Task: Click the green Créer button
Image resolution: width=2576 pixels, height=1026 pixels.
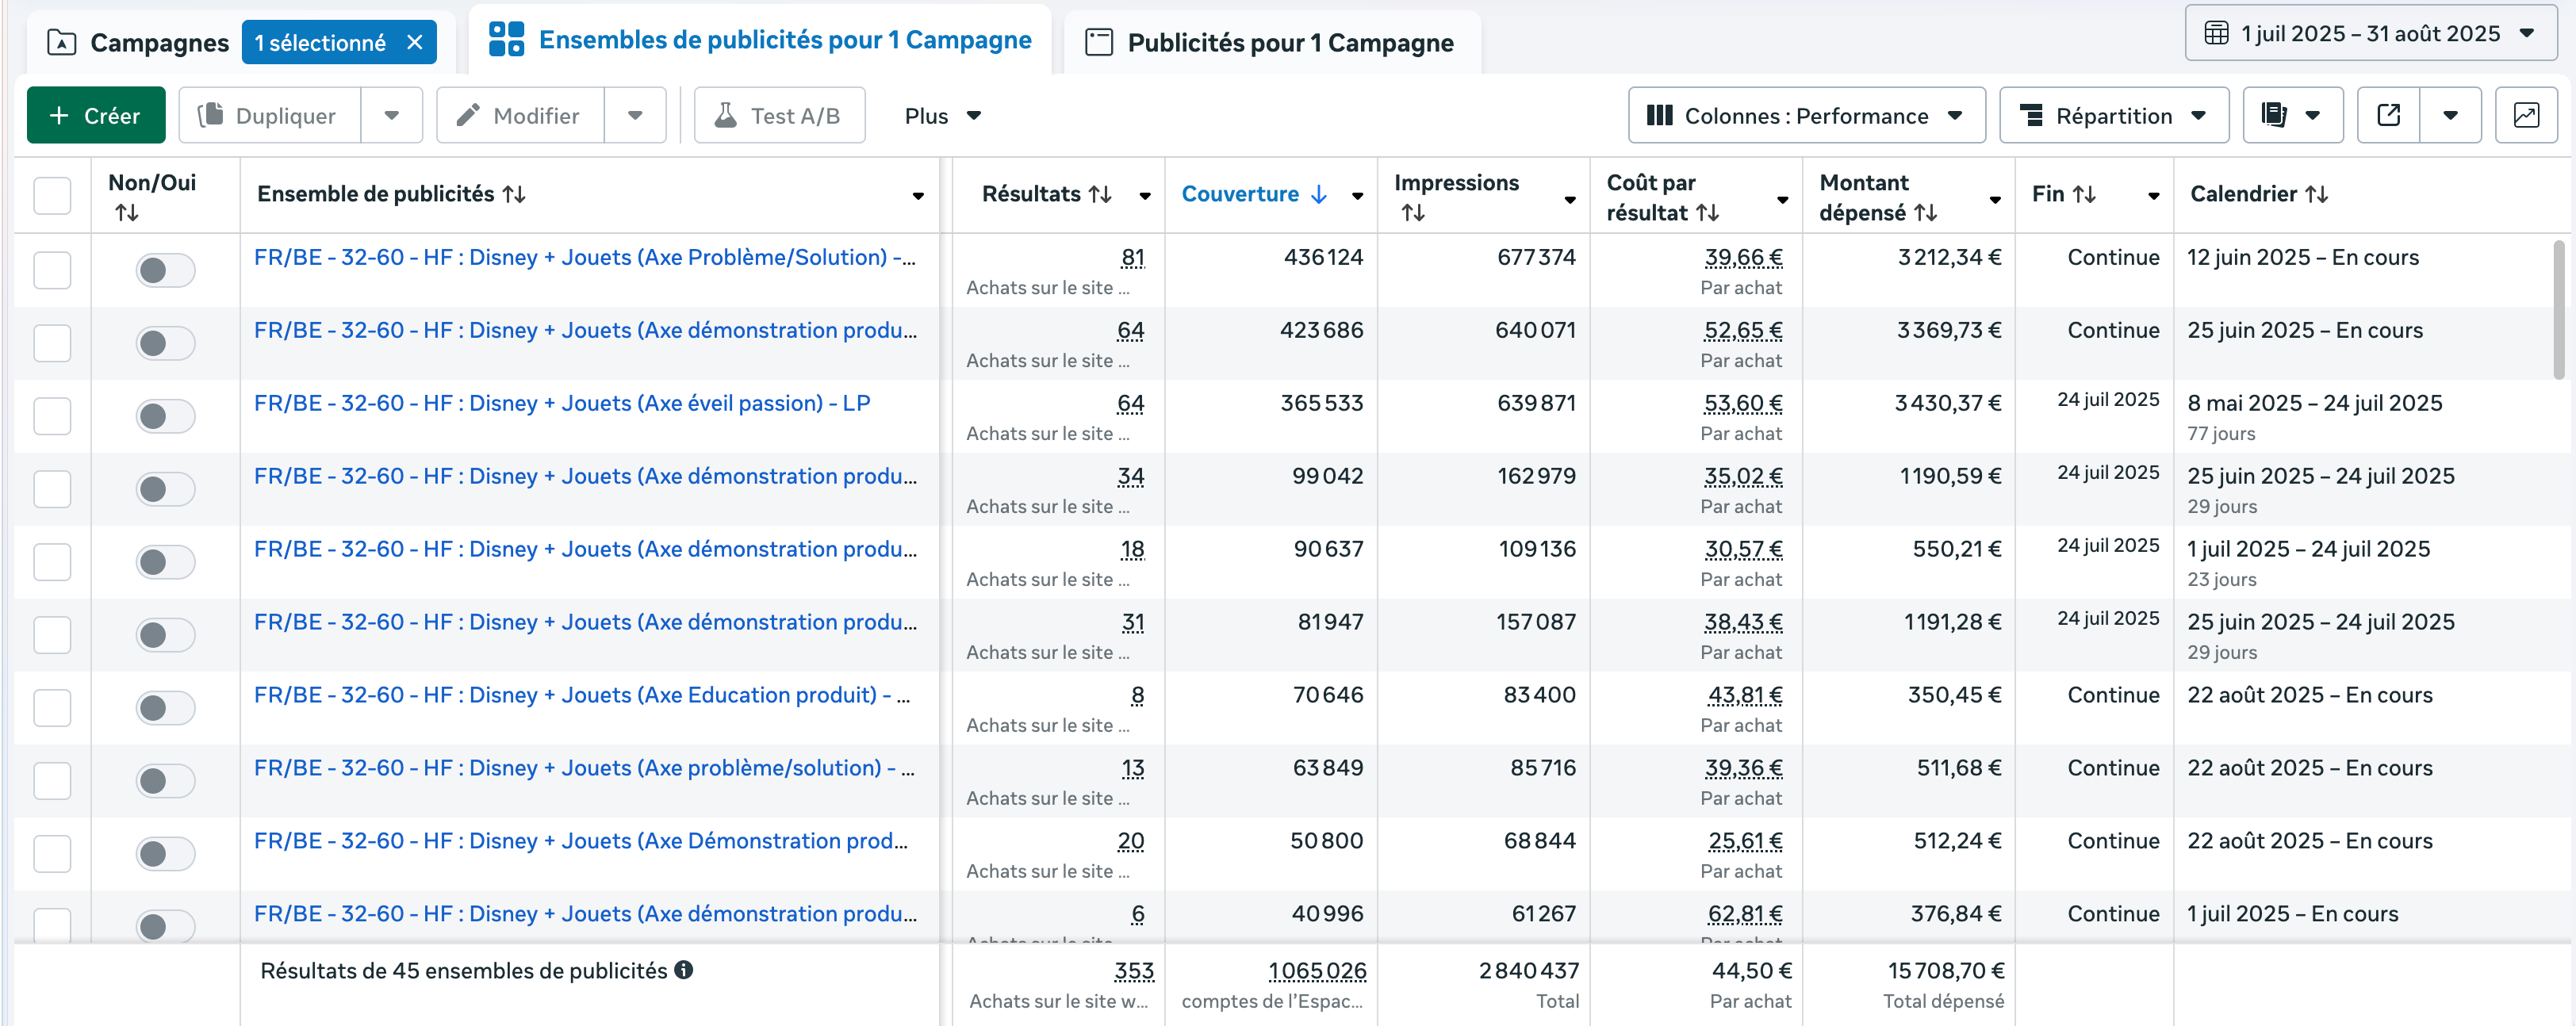Action: [x=96, y=116]
